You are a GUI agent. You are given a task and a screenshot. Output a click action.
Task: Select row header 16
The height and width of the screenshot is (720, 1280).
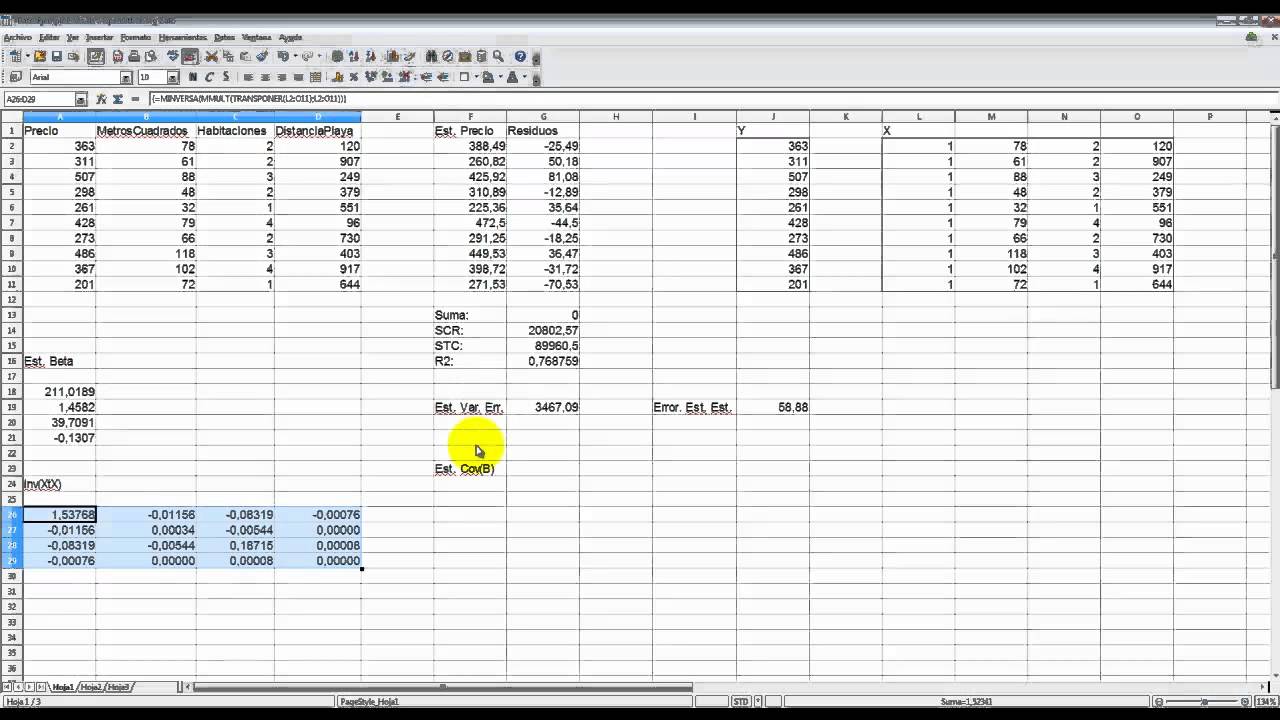pos(11,361)
